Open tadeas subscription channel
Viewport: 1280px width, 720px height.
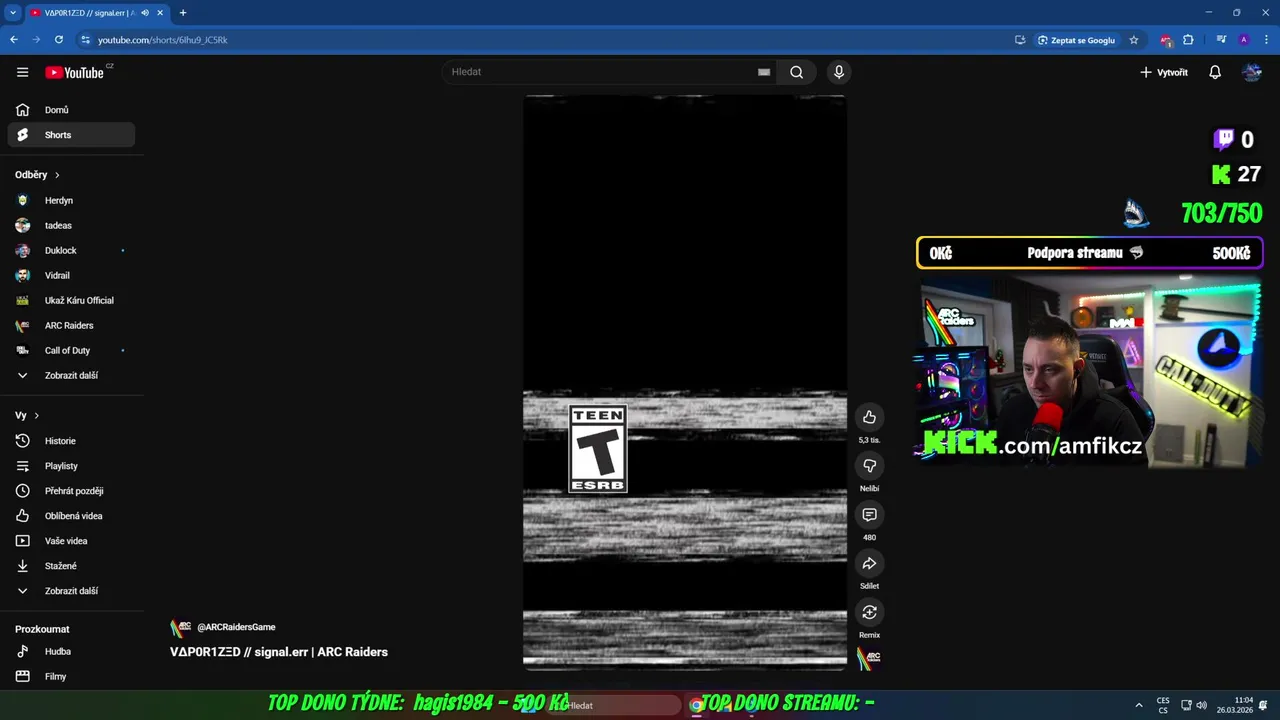tap(71, 225)
